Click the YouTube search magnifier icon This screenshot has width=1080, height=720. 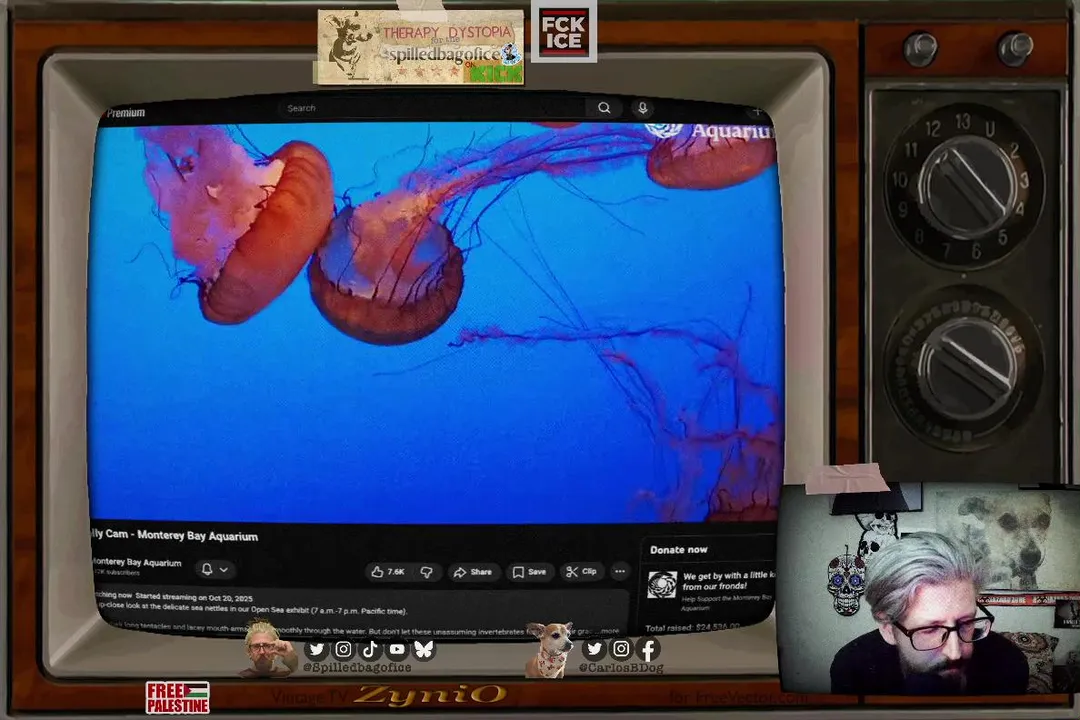(604, 108)
